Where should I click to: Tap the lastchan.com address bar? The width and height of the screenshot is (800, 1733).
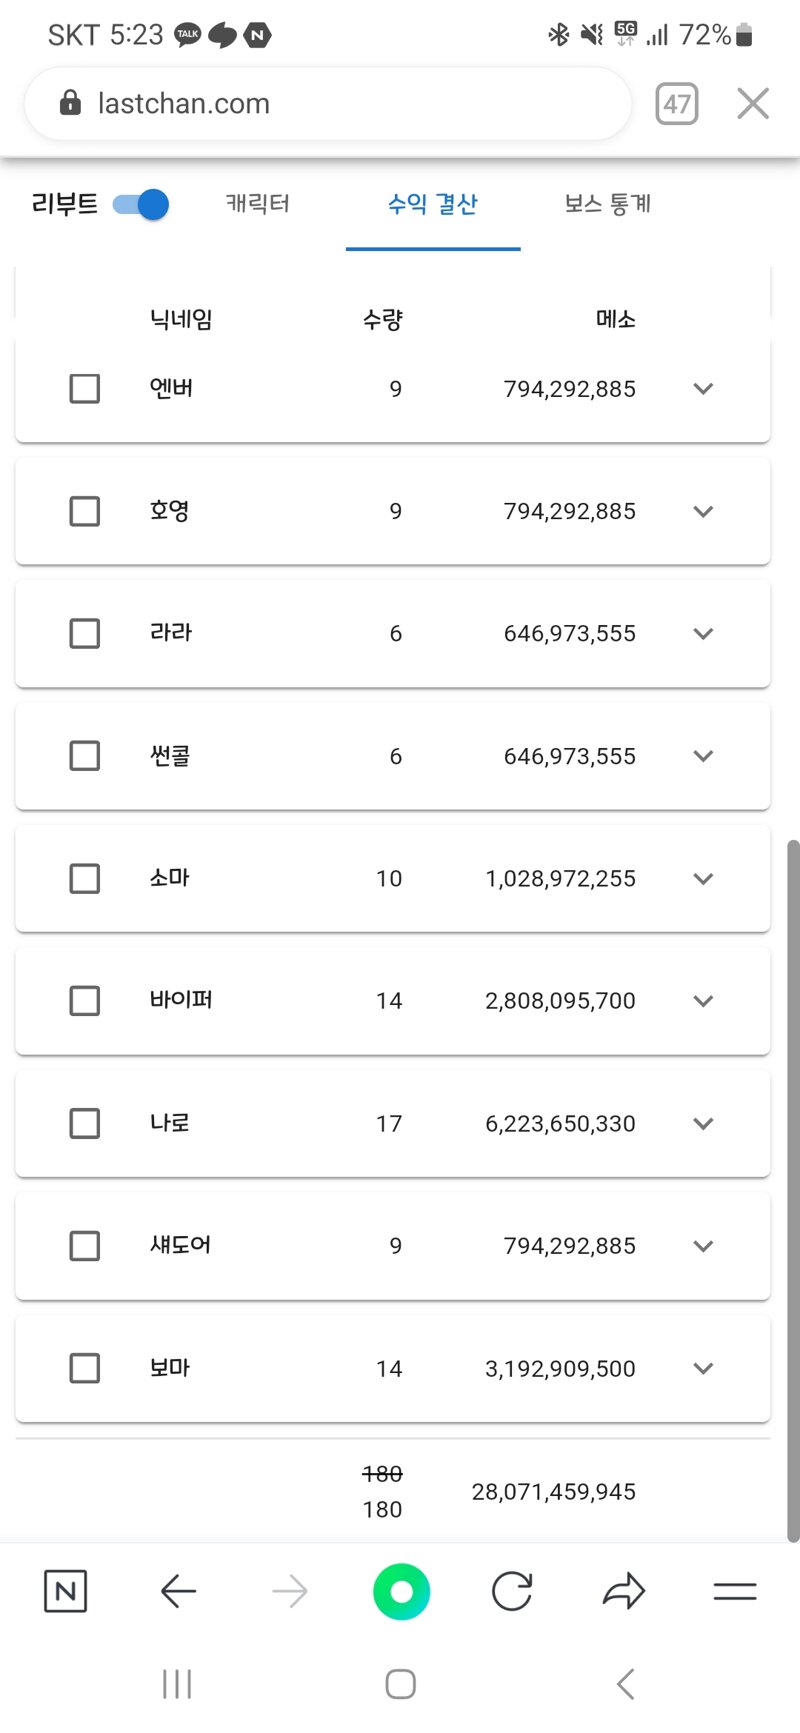328,103
